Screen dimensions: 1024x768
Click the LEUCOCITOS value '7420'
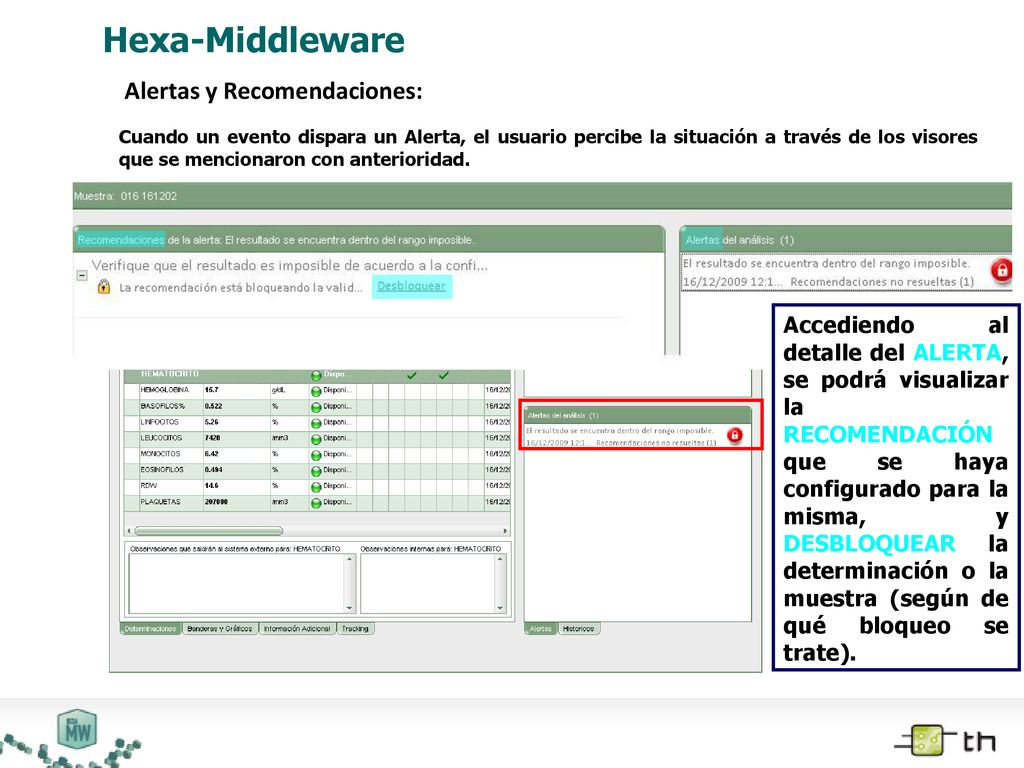212,438
